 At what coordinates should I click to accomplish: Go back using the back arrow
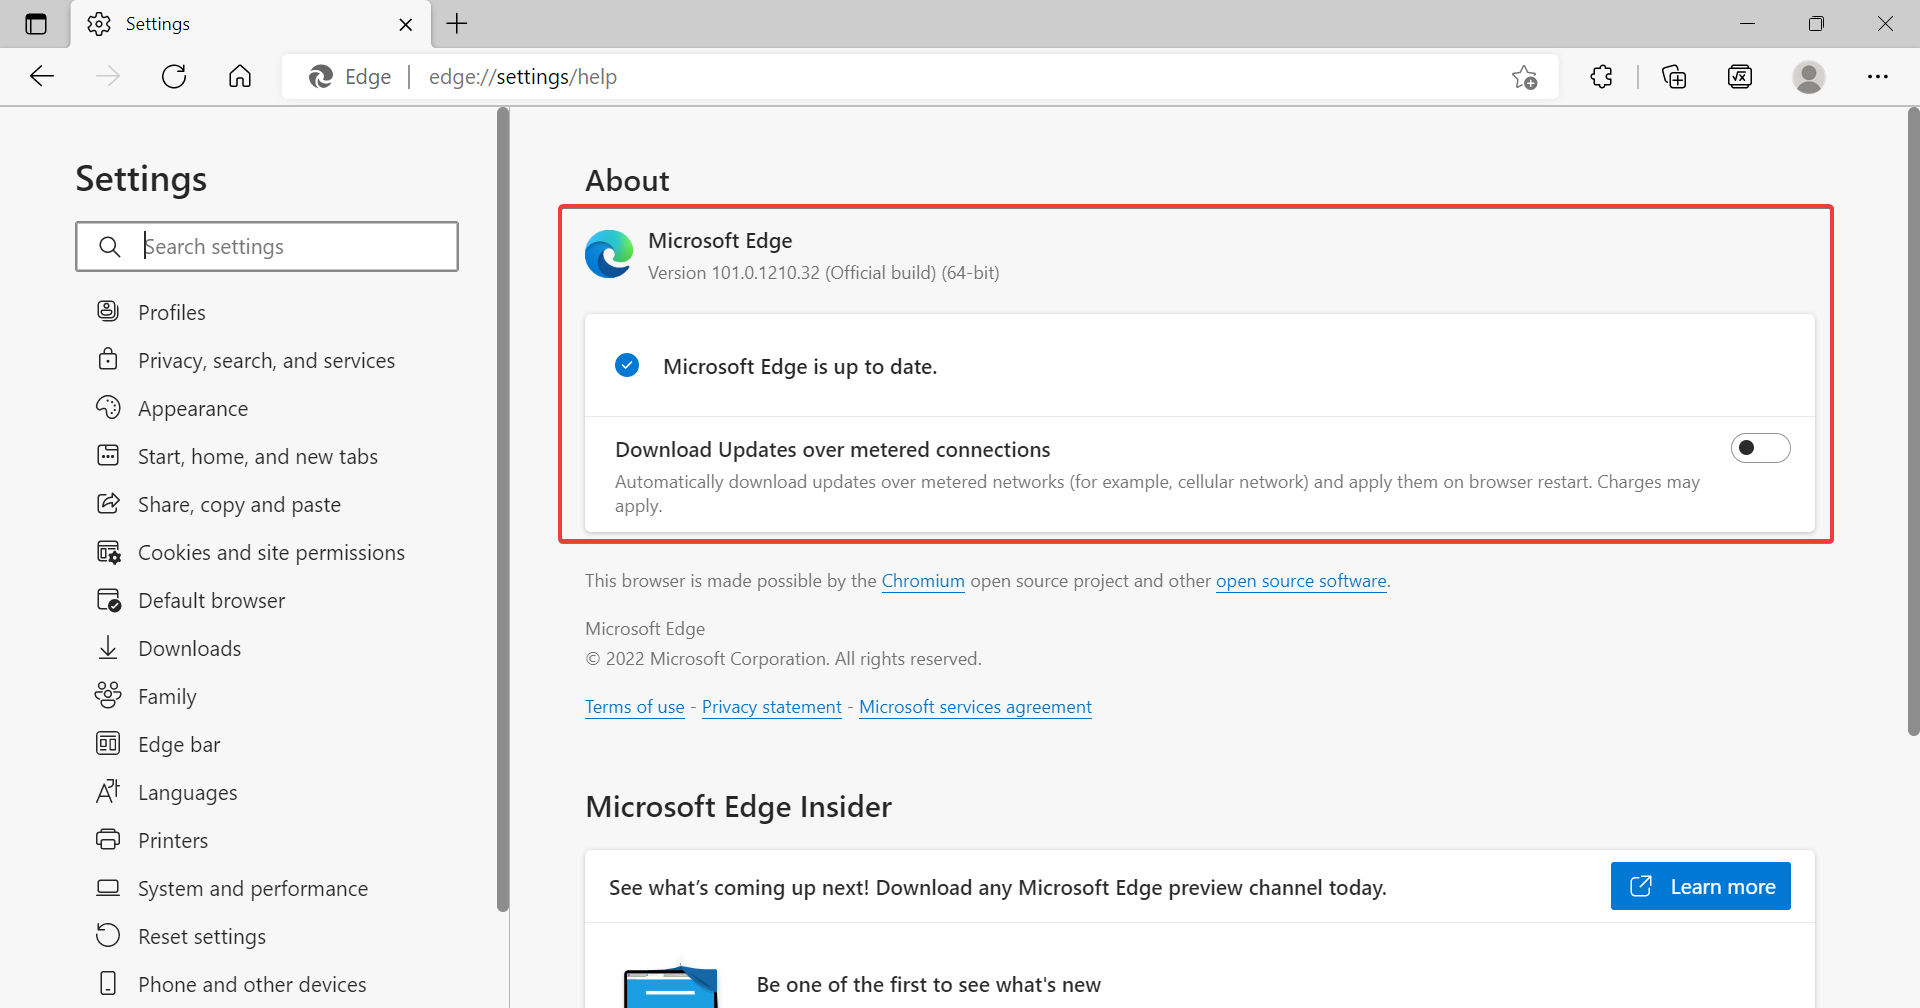coord(42,76)
